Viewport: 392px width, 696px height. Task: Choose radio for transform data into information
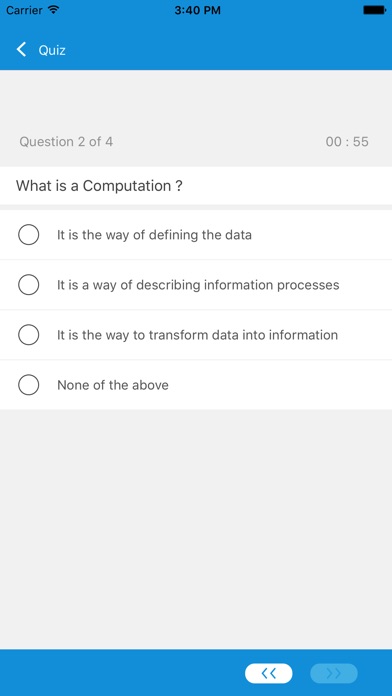click(x=28, y=335)
